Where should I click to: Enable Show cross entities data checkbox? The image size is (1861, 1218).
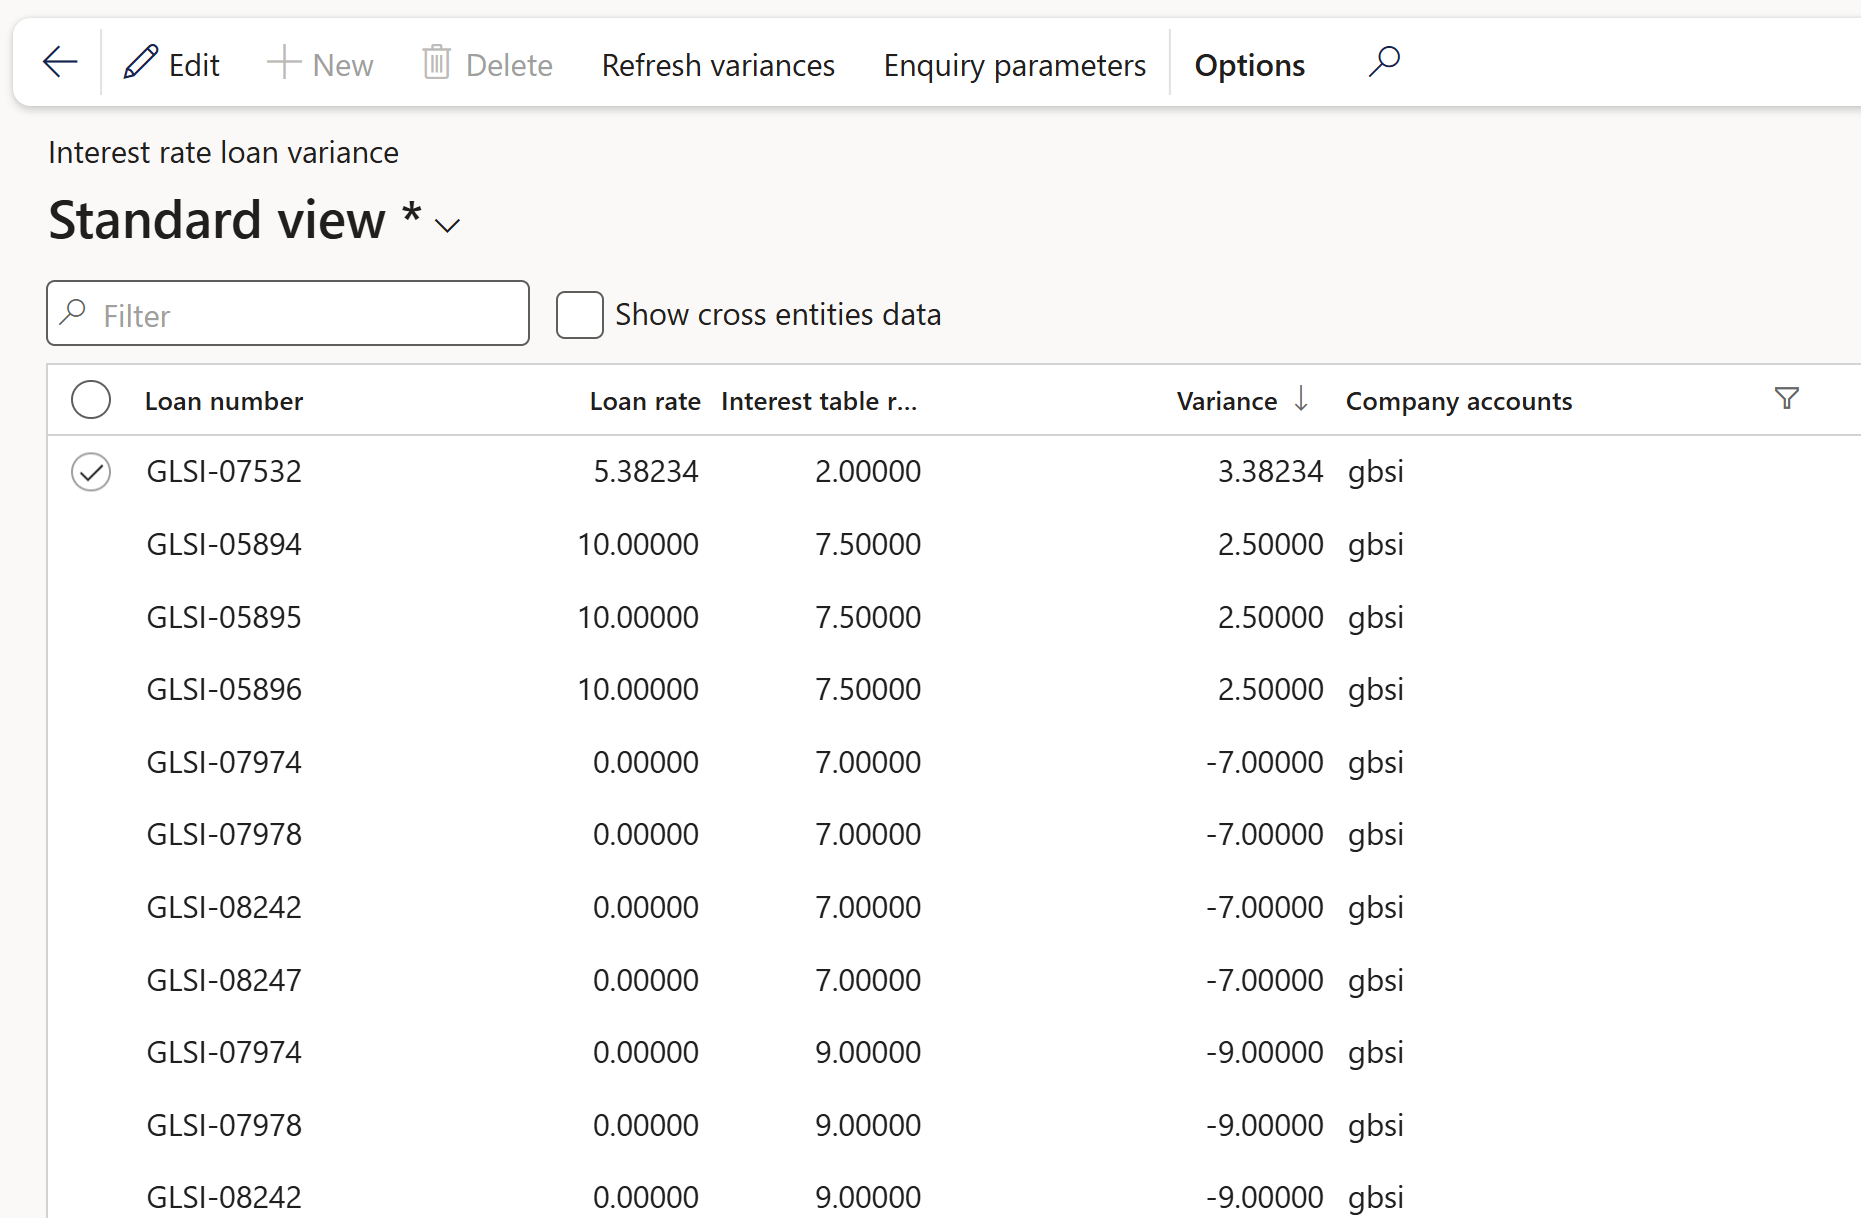click(580, 315)
